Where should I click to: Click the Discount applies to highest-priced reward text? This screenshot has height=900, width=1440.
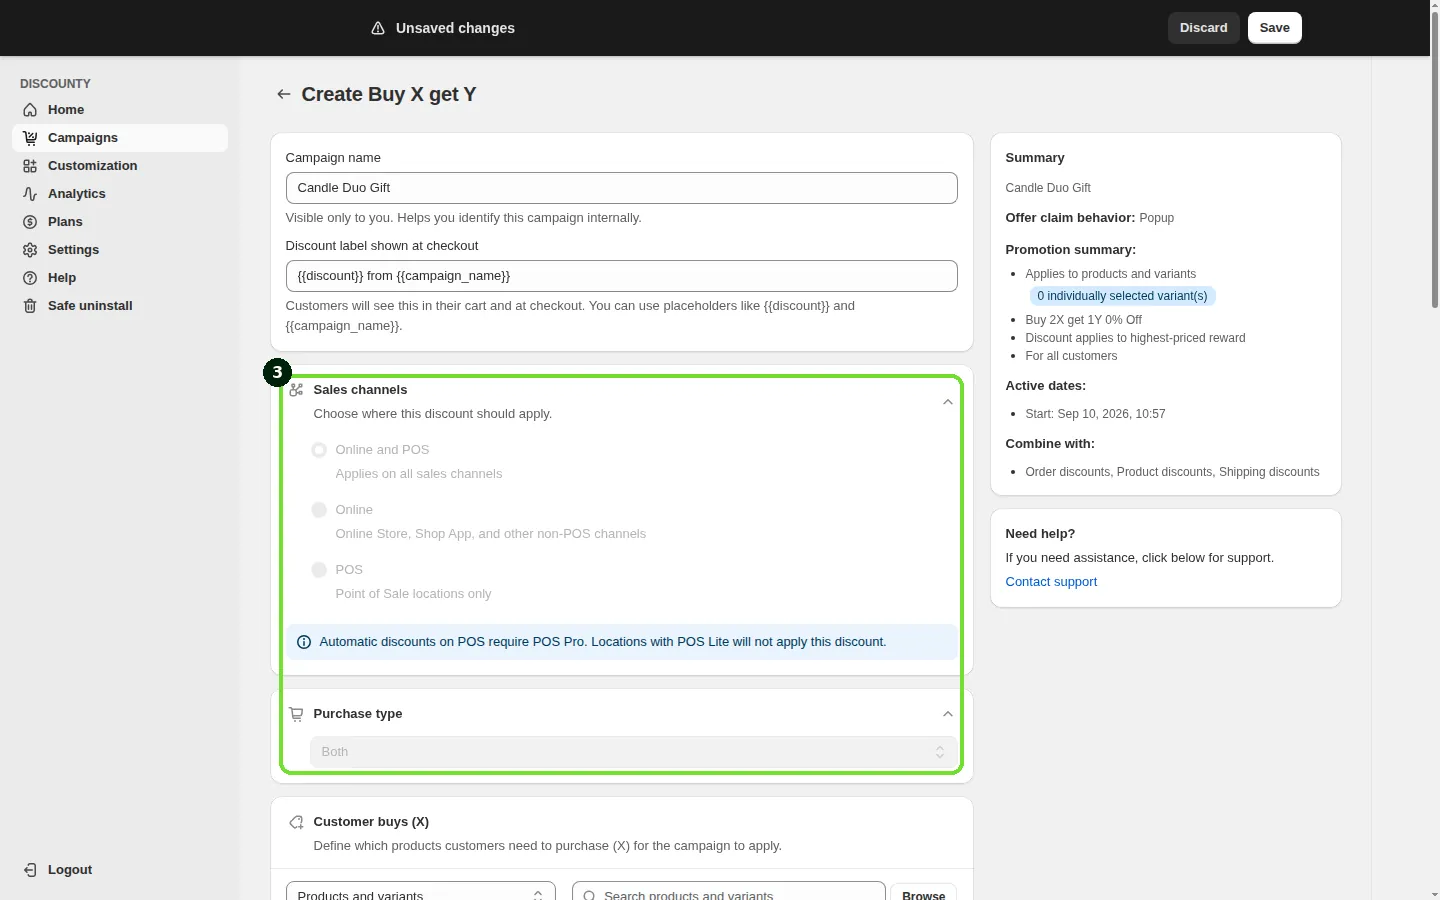(x=1135, y=338)
